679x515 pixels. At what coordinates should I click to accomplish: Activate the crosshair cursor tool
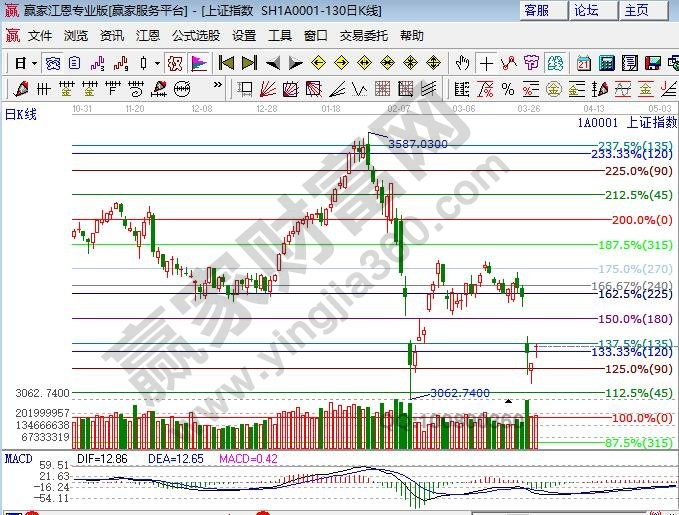(x=486, y=62)
